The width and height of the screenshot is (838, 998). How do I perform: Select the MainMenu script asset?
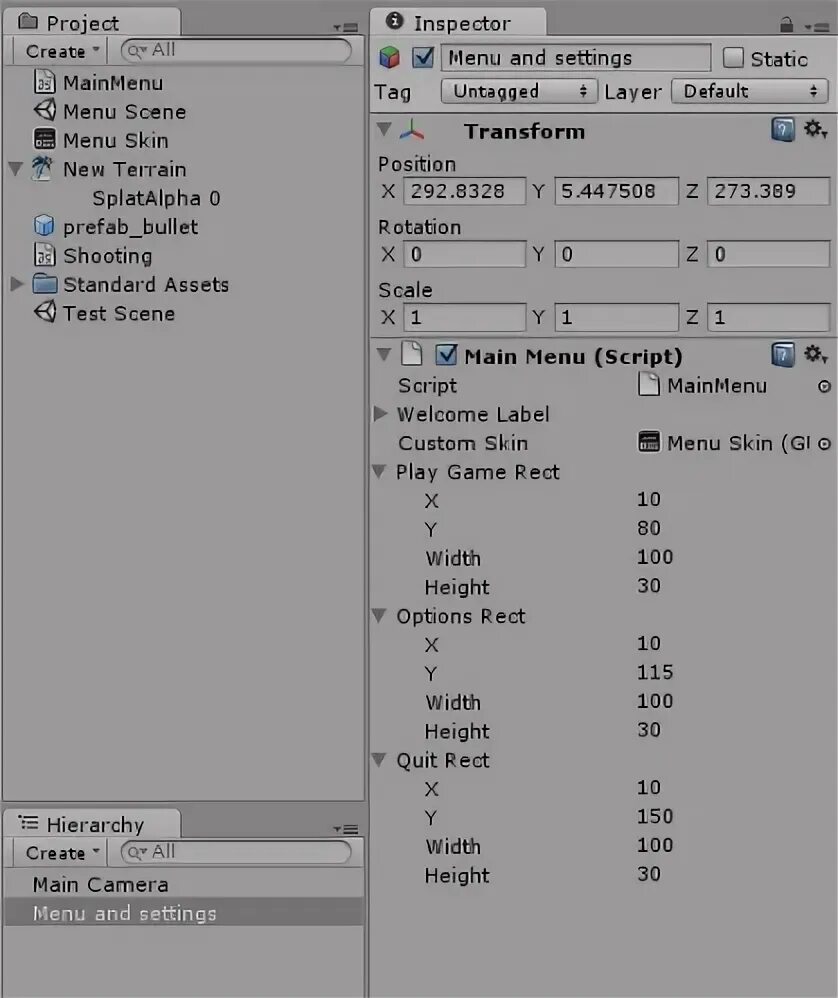(x=113, y=83)
